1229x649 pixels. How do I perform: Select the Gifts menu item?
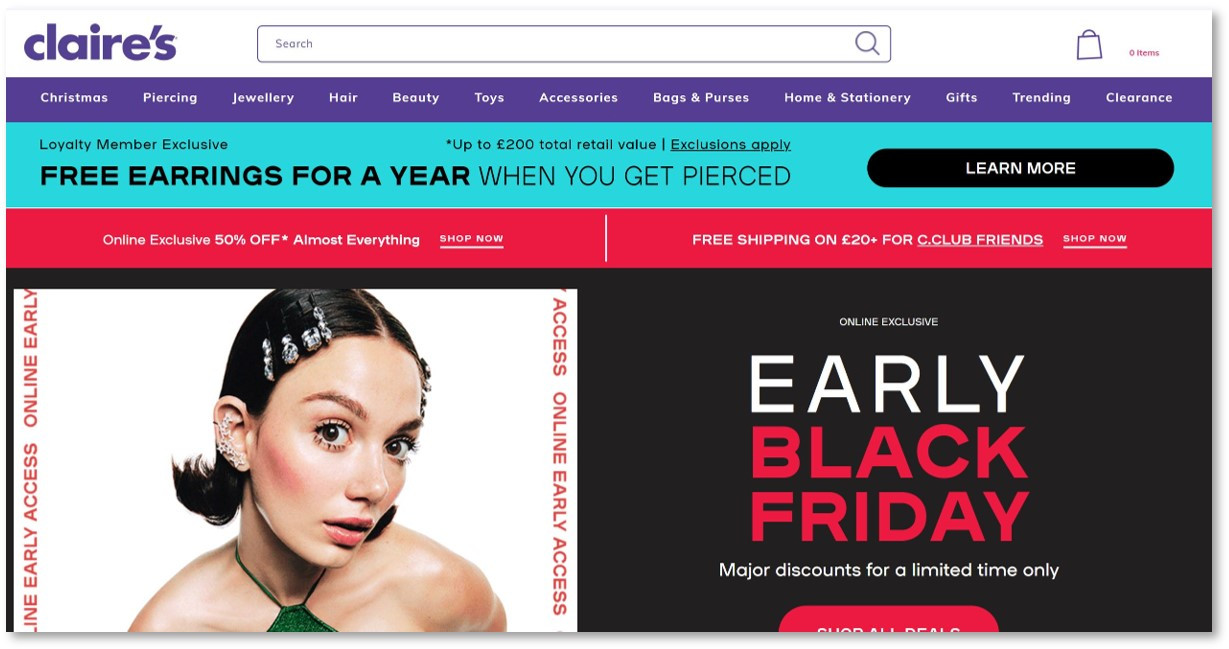point(962,98)
